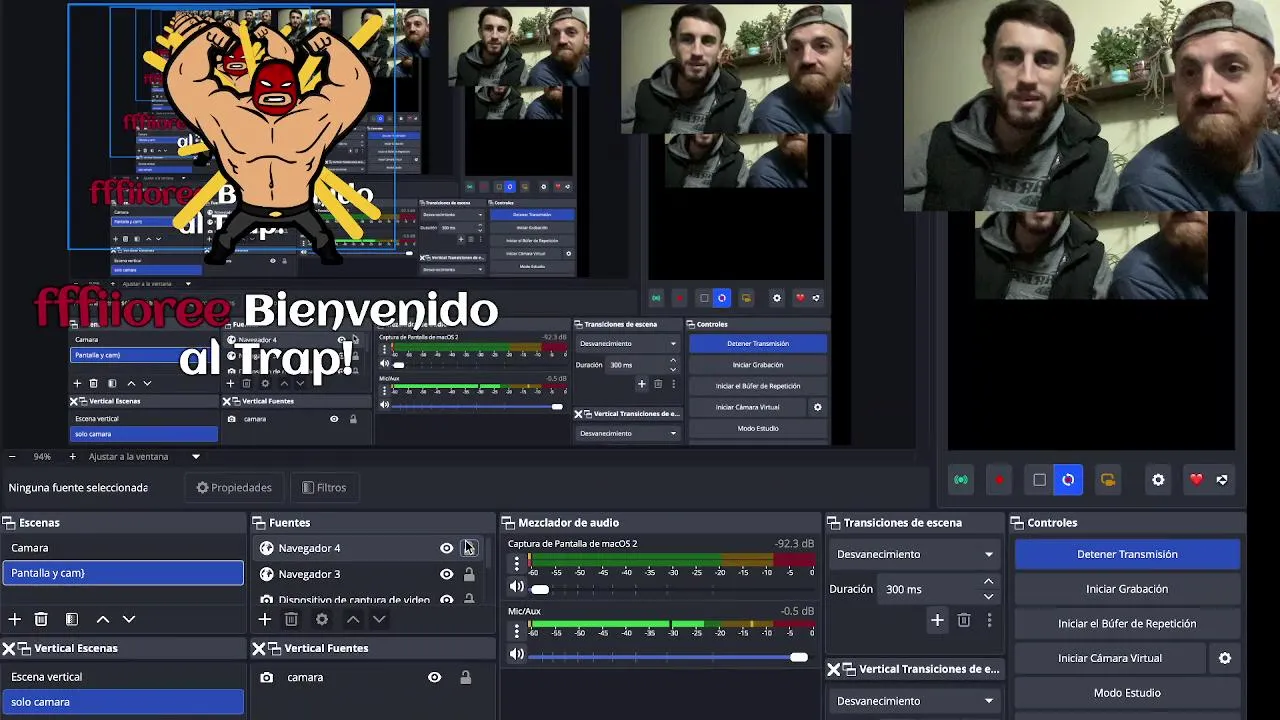The image size is (1280, 720).
Task: Zoom in preview with plus icon
Action: click(x=72, y=456)
